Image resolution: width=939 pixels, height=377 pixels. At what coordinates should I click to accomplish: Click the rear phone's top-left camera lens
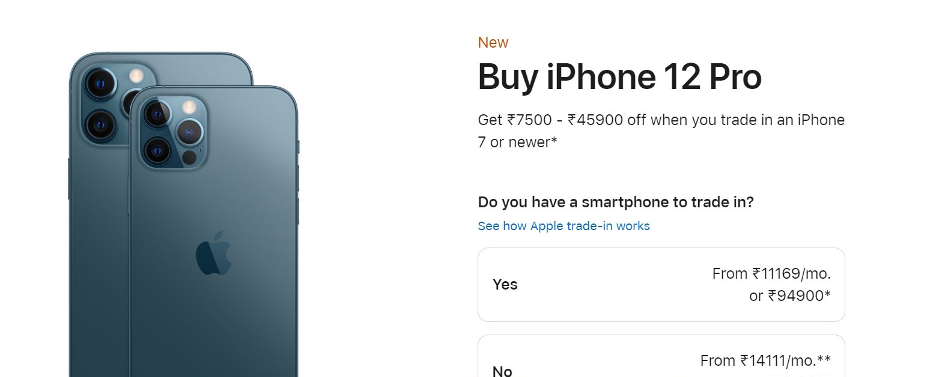click(x=101, y=83)
